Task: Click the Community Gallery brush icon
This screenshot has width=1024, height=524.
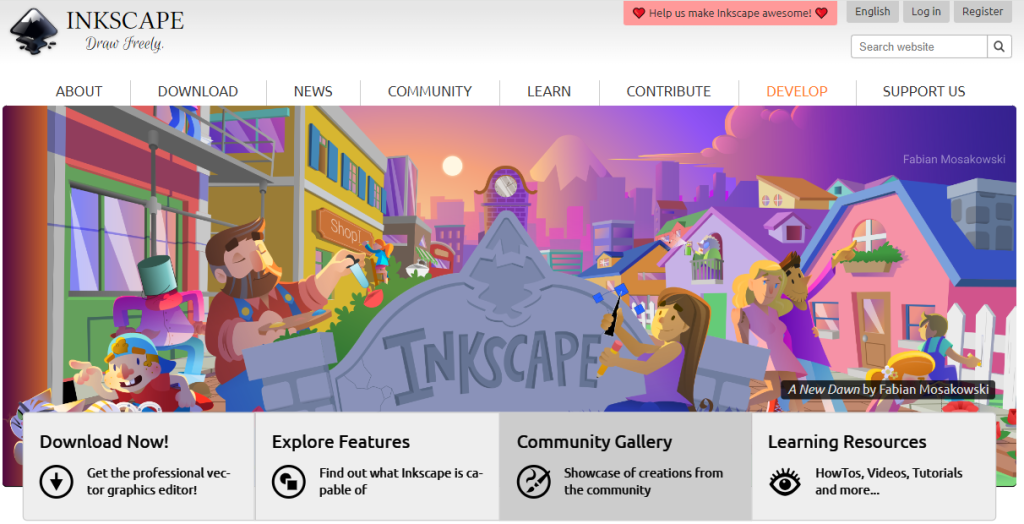Action: pyautogui.click(x=534, y=482)
